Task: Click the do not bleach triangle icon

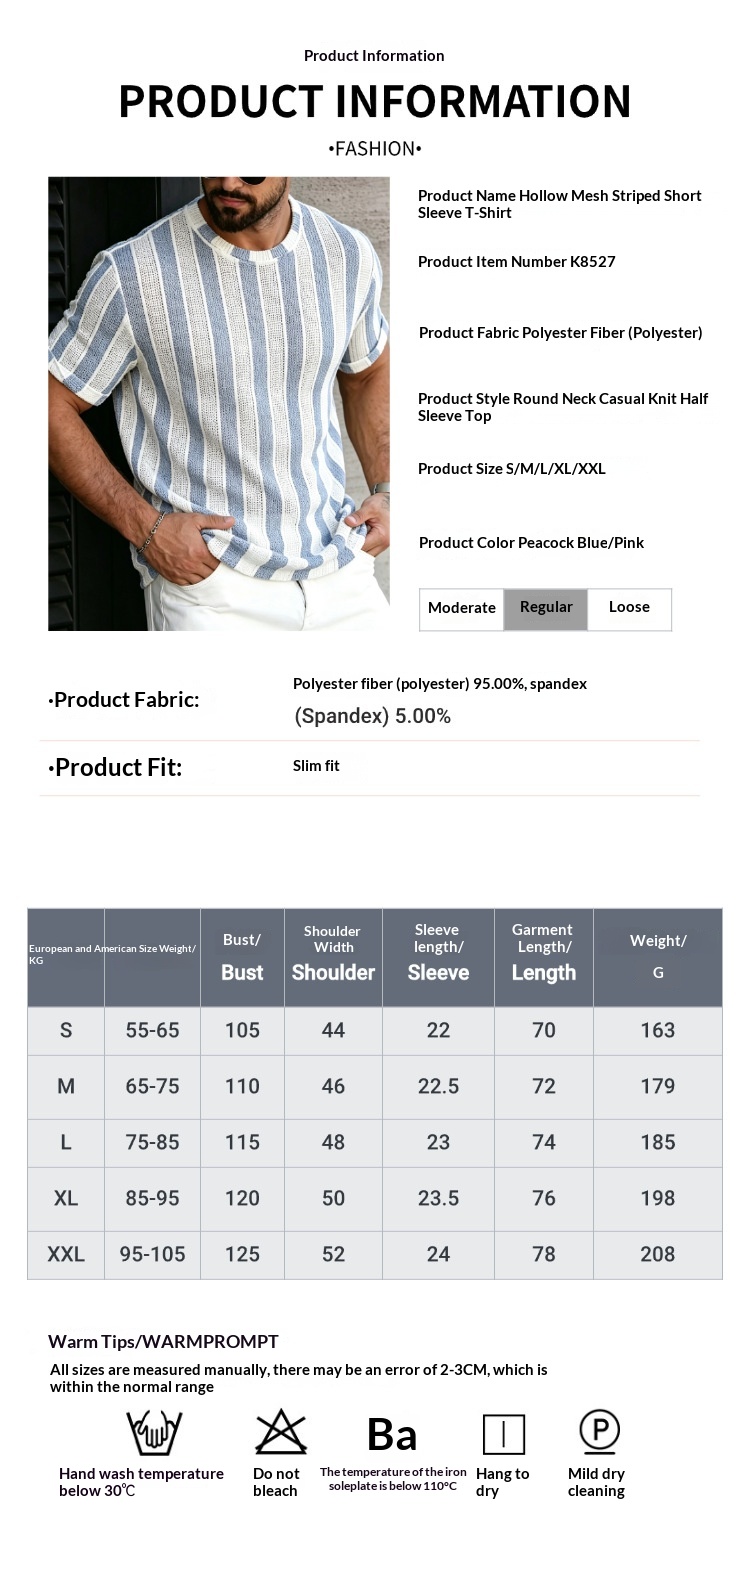Action: pos(280,1432)
